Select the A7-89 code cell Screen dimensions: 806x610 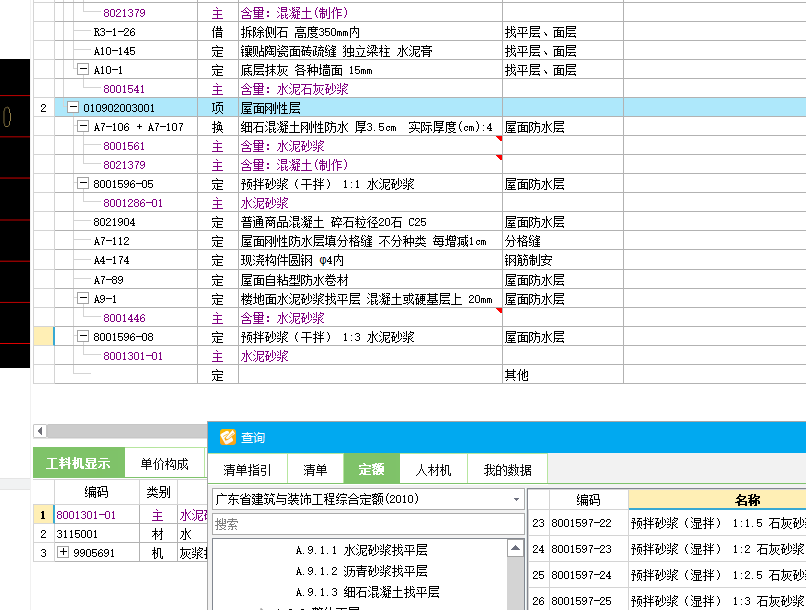pyautogui.click(x=108, y=280)
